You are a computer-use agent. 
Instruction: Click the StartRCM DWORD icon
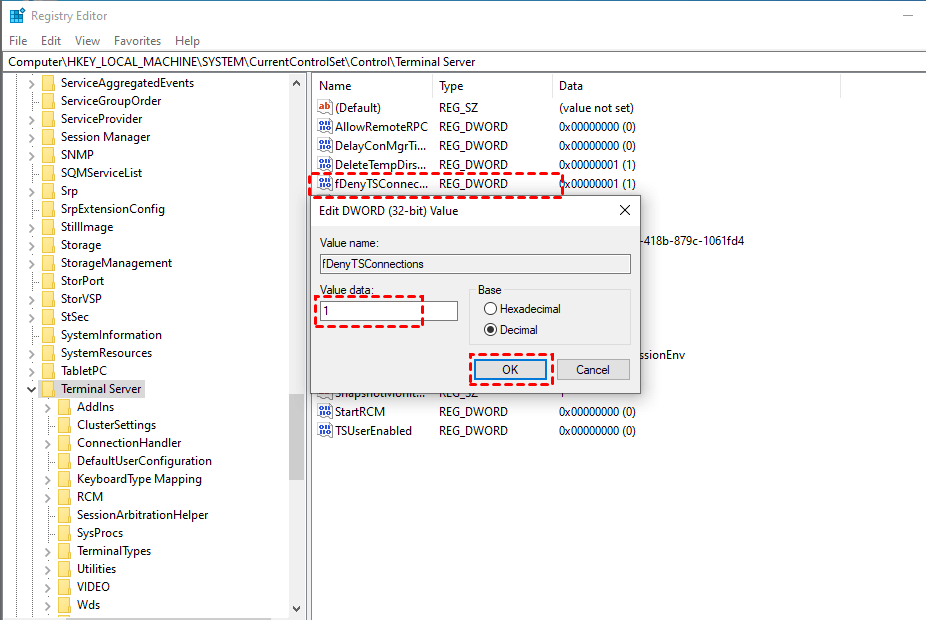[x=325, y=411]
